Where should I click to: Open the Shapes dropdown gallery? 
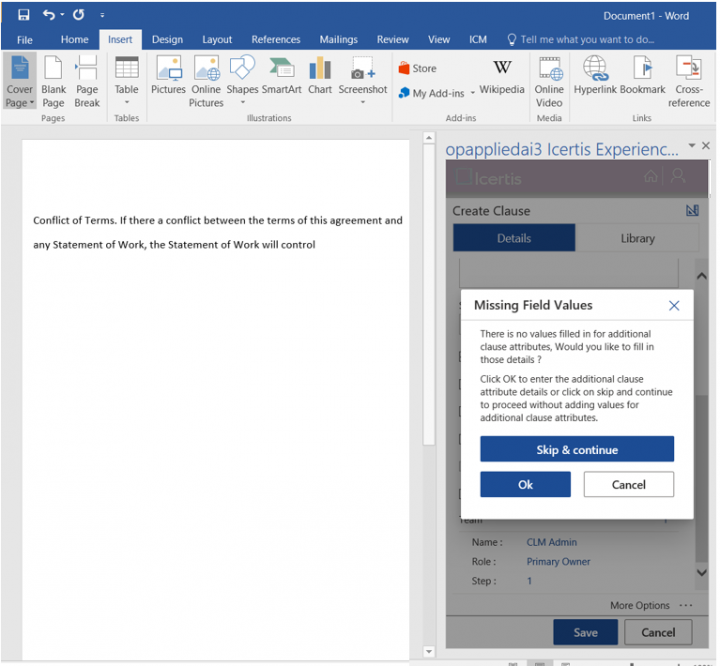point(242,101)
